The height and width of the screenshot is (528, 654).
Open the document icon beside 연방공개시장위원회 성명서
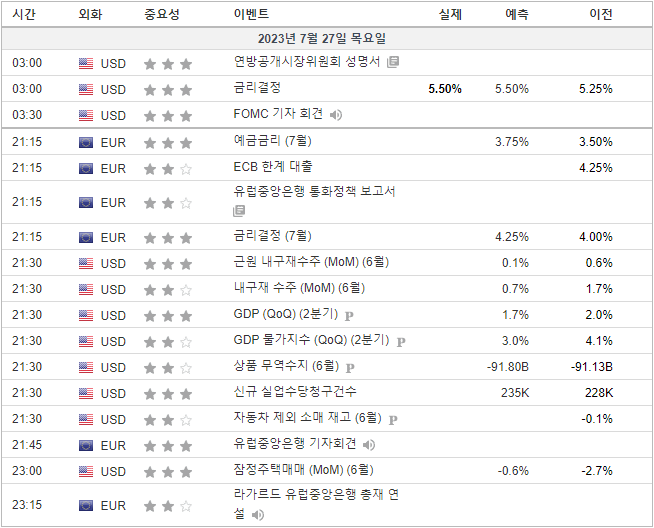point(393,62)
